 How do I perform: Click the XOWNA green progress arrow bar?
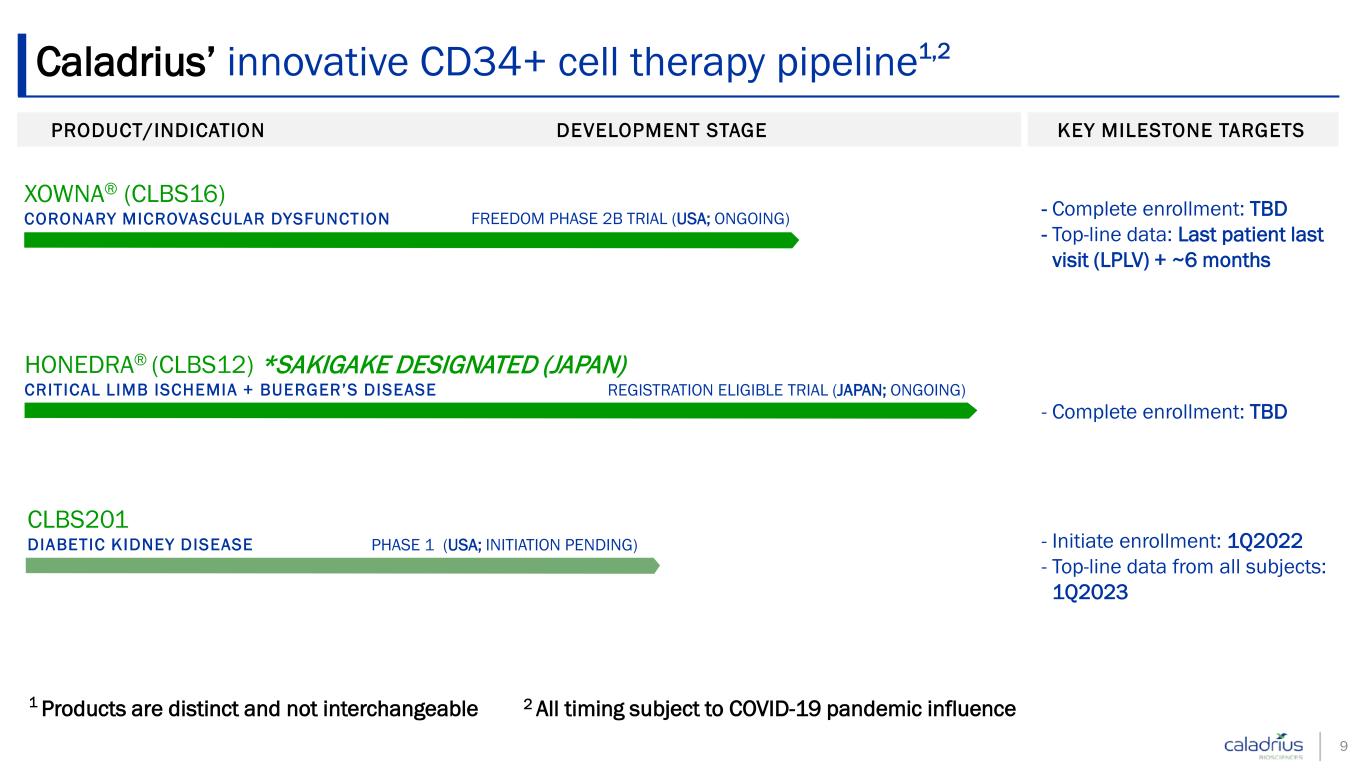(x=411, y=240)
